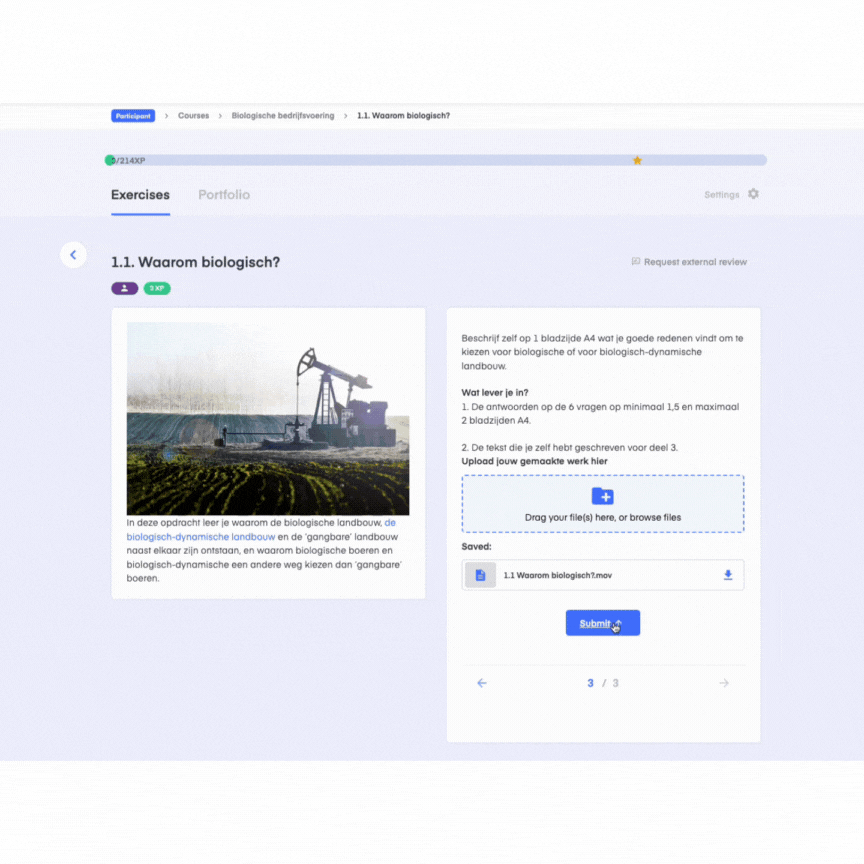Click the 1.1. Waarom biologisch? heading
The width and height of the screenshot is (864, 864).
coord(196,262)
